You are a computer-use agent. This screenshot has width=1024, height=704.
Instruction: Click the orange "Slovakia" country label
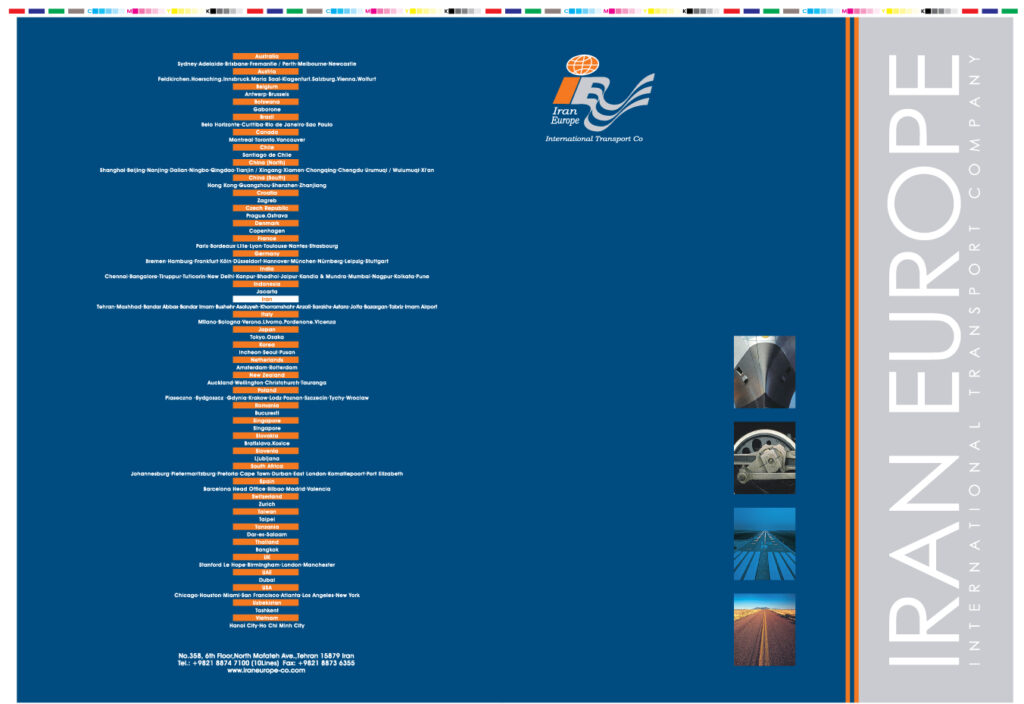click(266, 436)
